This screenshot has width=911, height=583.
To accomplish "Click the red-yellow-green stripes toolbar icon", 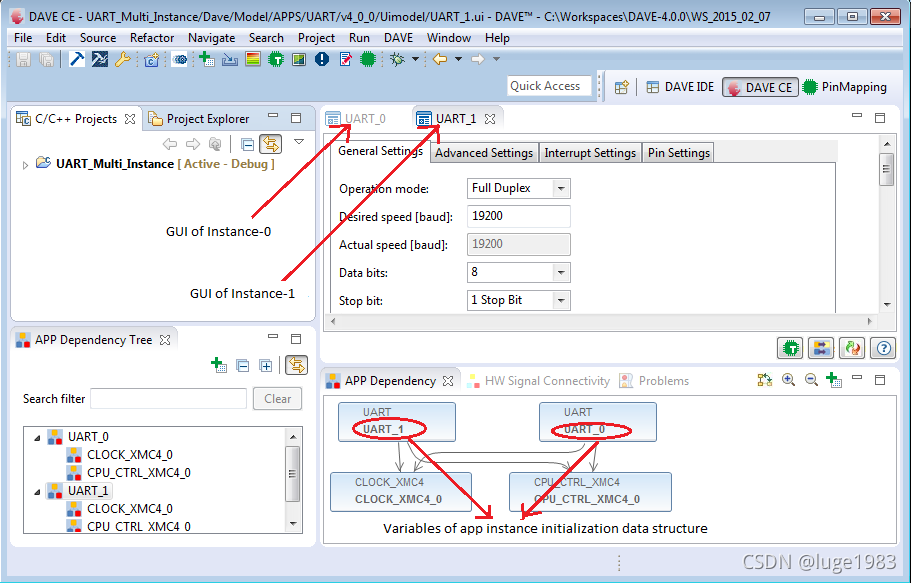I will (x=253, y=59).
